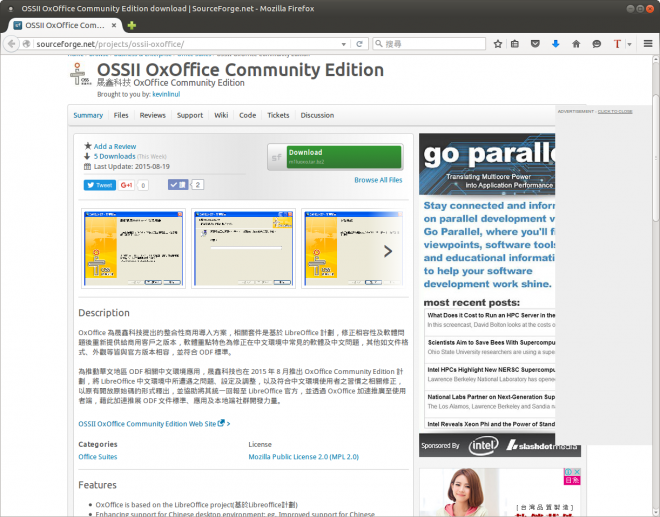
Task: Click the Facebook like checkmark button
Action: [x=178, y=184]
